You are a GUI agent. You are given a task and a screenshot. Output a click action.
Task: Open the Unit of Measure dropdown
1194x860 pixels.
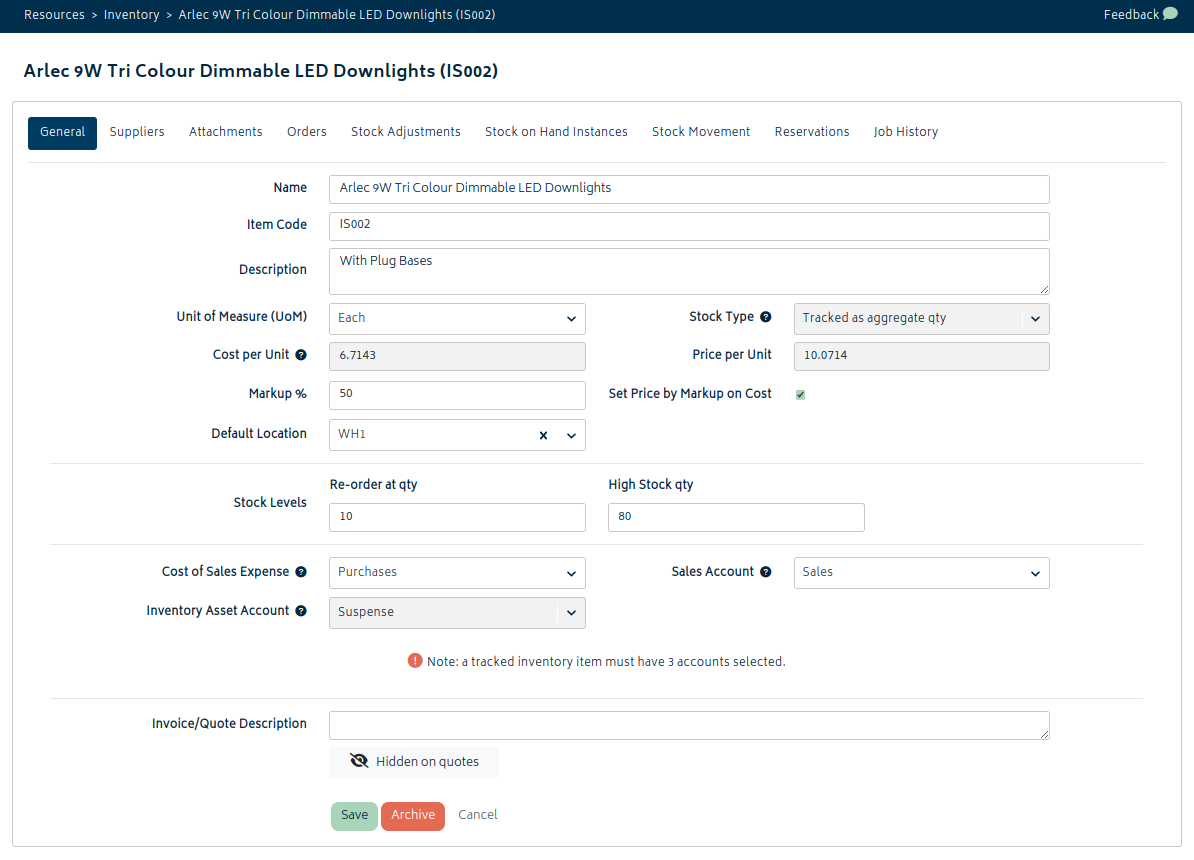[457, 318]
